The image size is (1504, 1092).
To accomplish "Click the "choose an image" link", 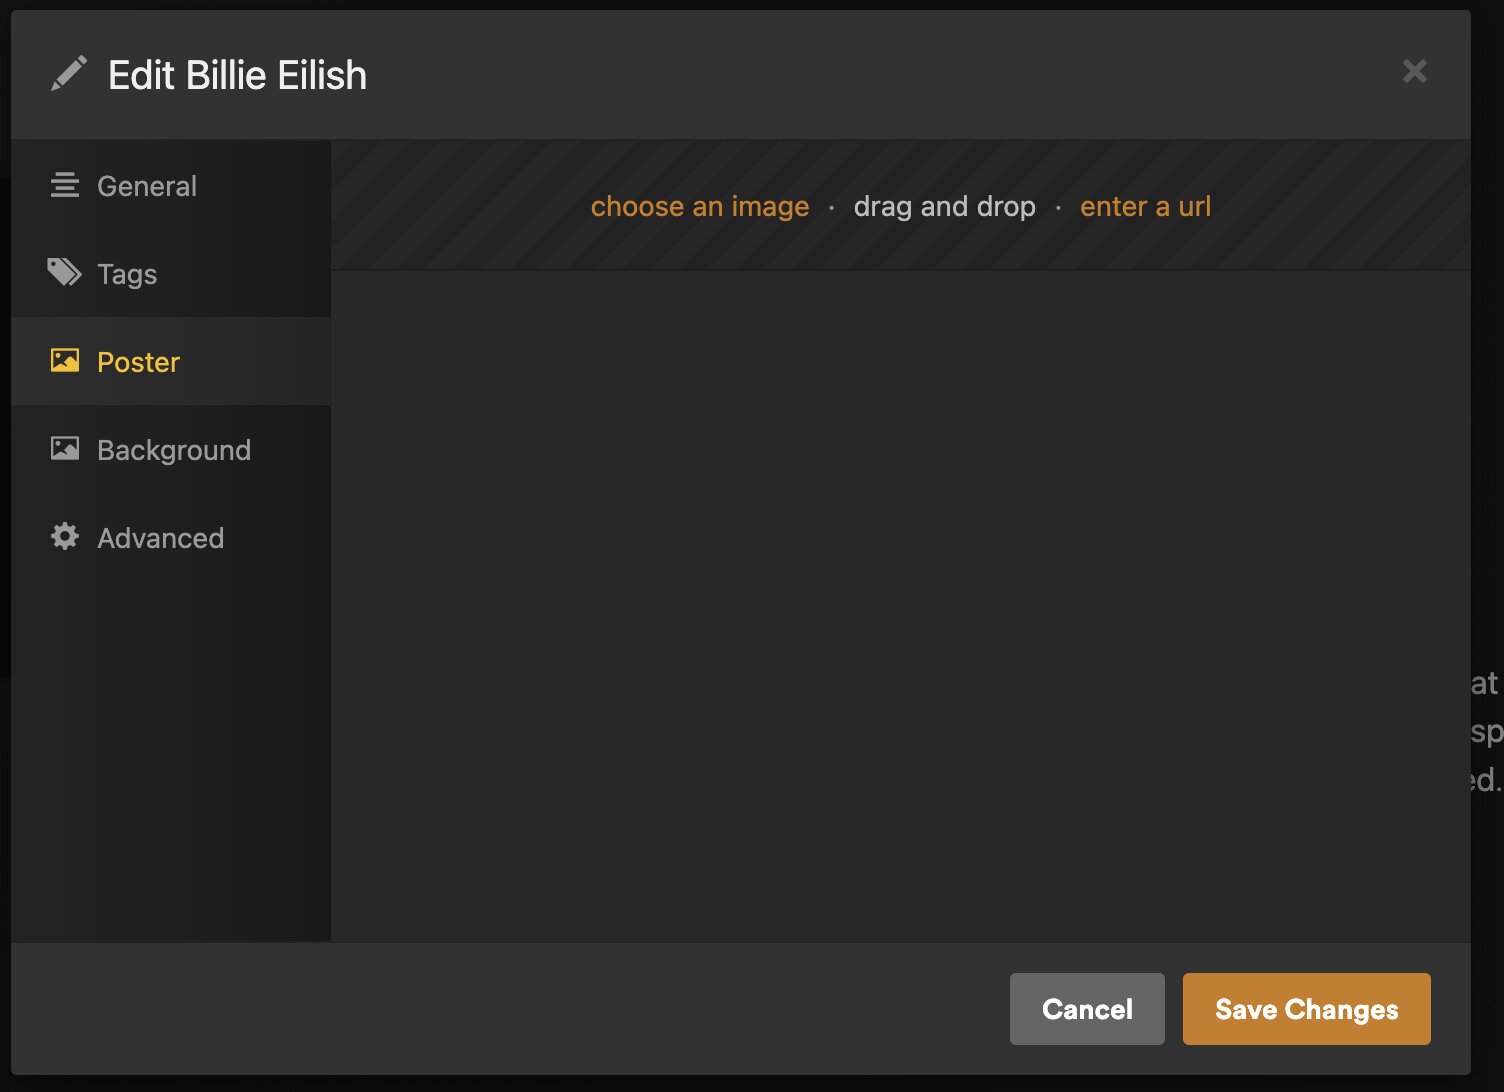I will pyautogui.click(x=700, y=206).
